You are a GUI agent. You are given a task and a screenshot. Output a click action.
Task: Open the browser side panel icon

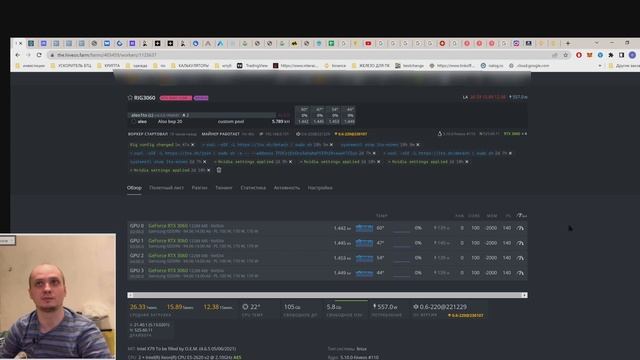pos(621,55)
